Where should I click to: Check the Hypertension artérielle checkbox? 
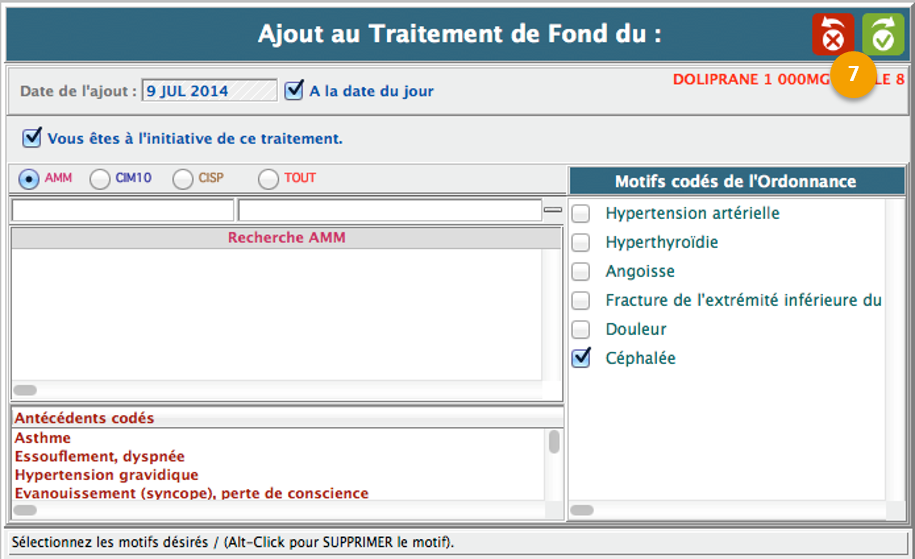tap(581, 213)
